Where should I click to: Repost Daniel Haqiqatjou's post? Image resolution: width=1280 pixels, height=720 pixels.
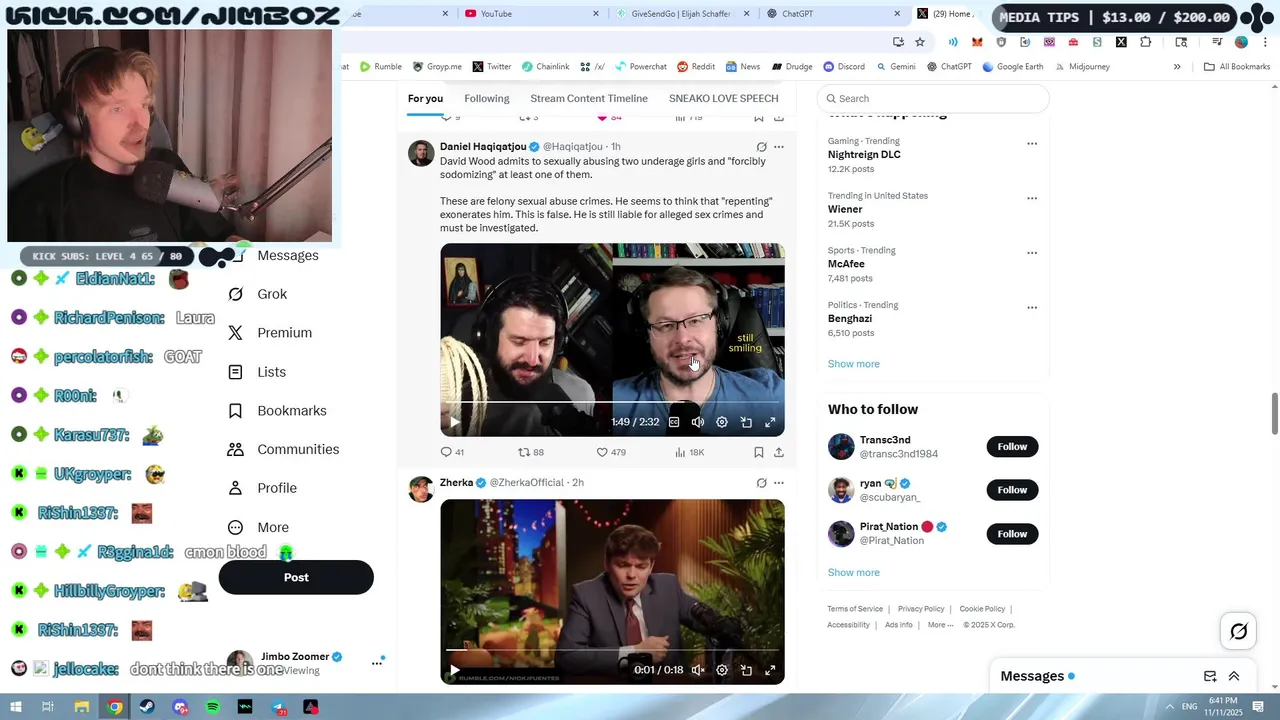(x=530, y=452)
